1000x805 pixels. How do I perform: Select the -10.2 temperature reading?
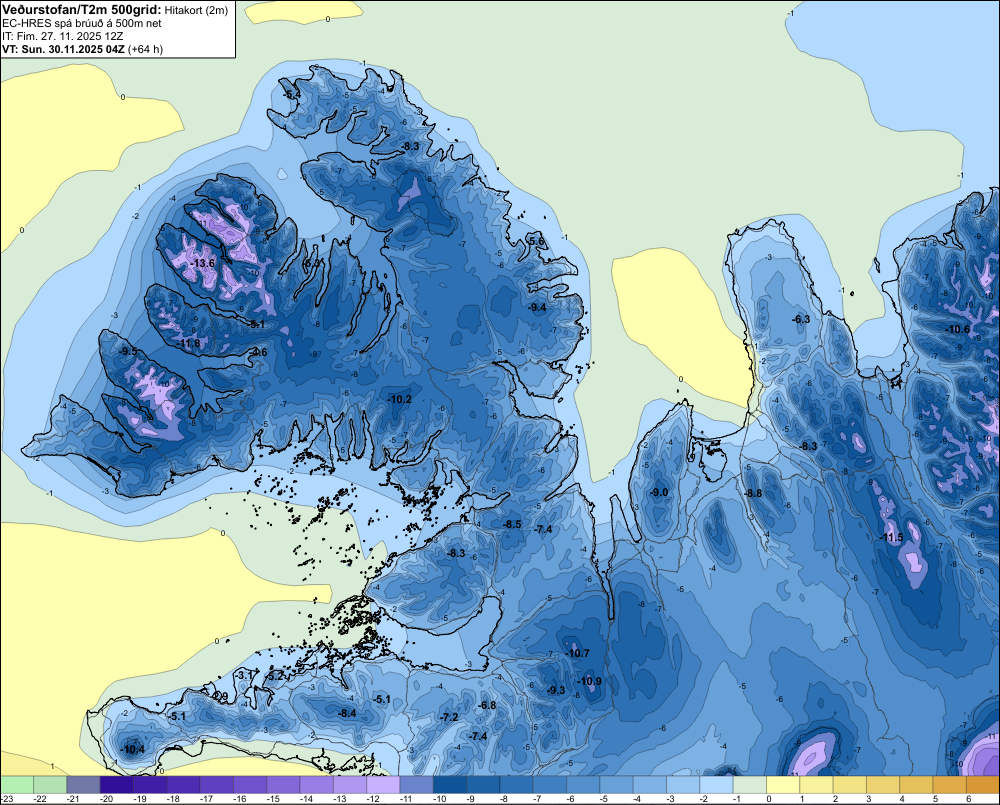[x=400, y=399]
